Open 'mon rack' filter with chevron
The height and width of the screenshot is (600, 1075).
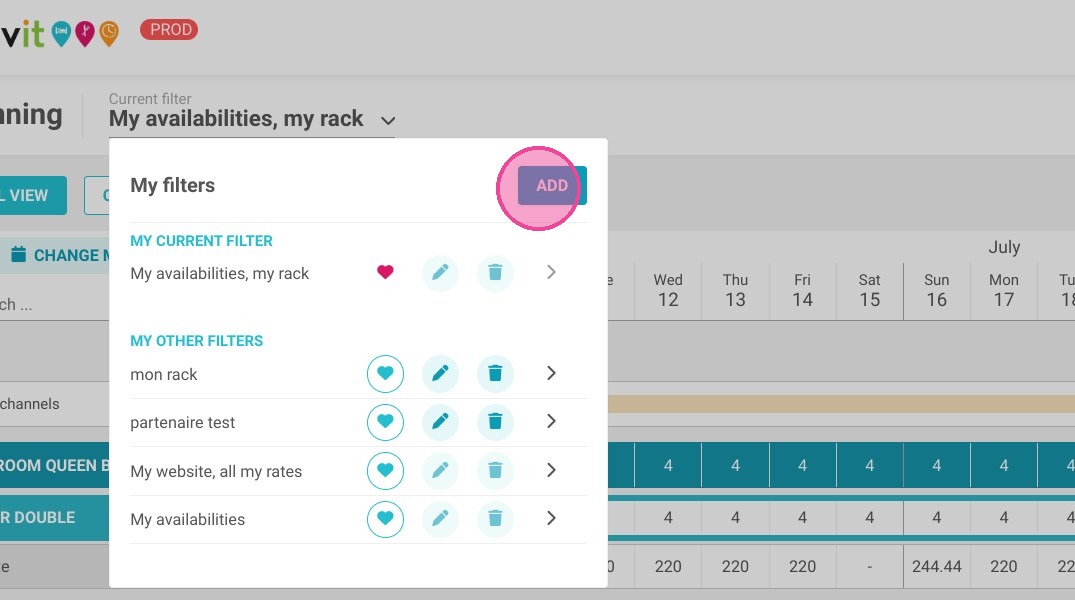[x=551, y=374]
